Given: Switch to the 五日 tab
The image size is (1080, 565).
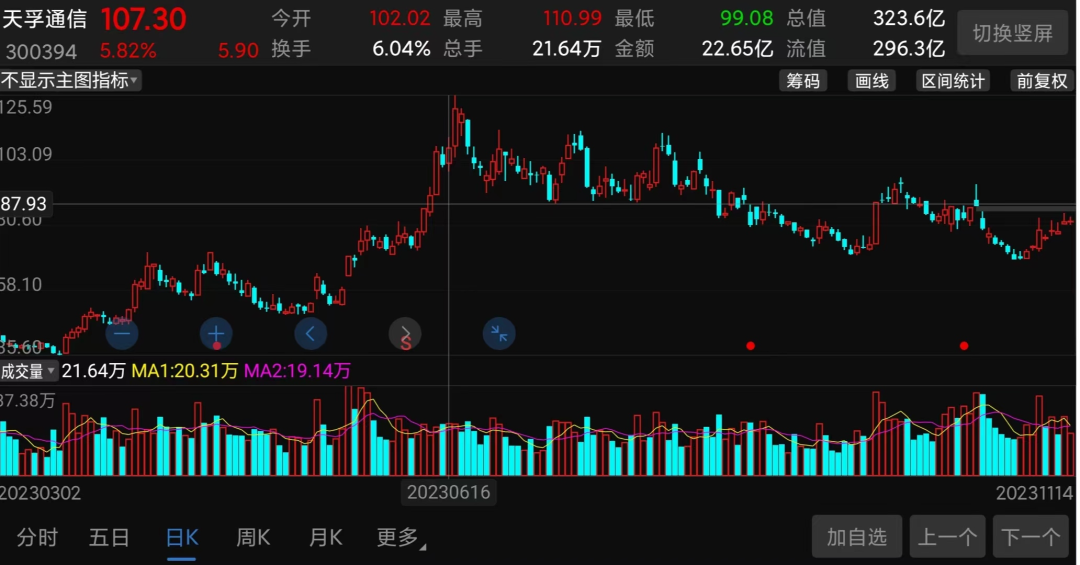Looking at the screenshot, I should (110, 537).
